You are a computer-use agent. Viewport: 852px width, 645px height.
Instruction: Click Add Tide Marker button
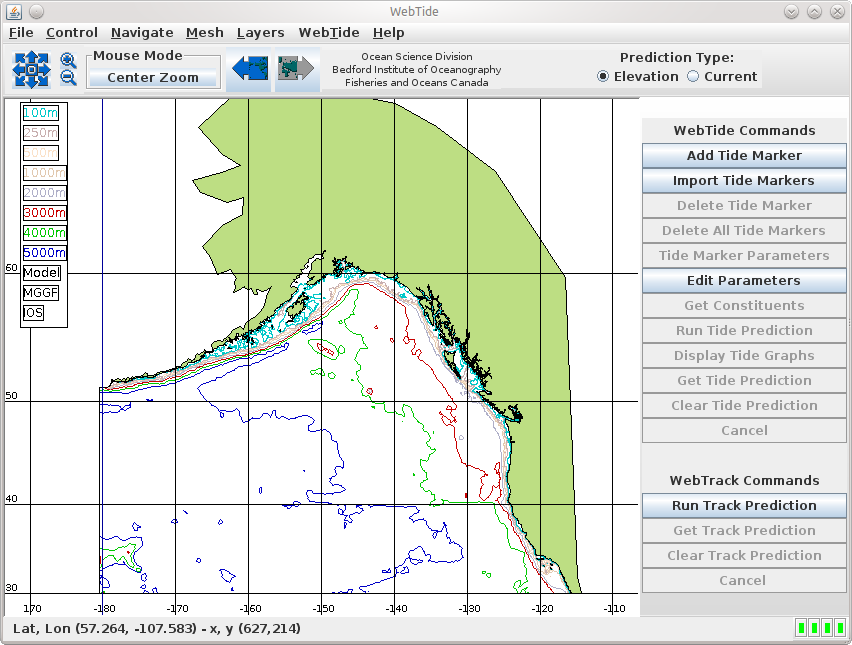[x=744, y=156]
